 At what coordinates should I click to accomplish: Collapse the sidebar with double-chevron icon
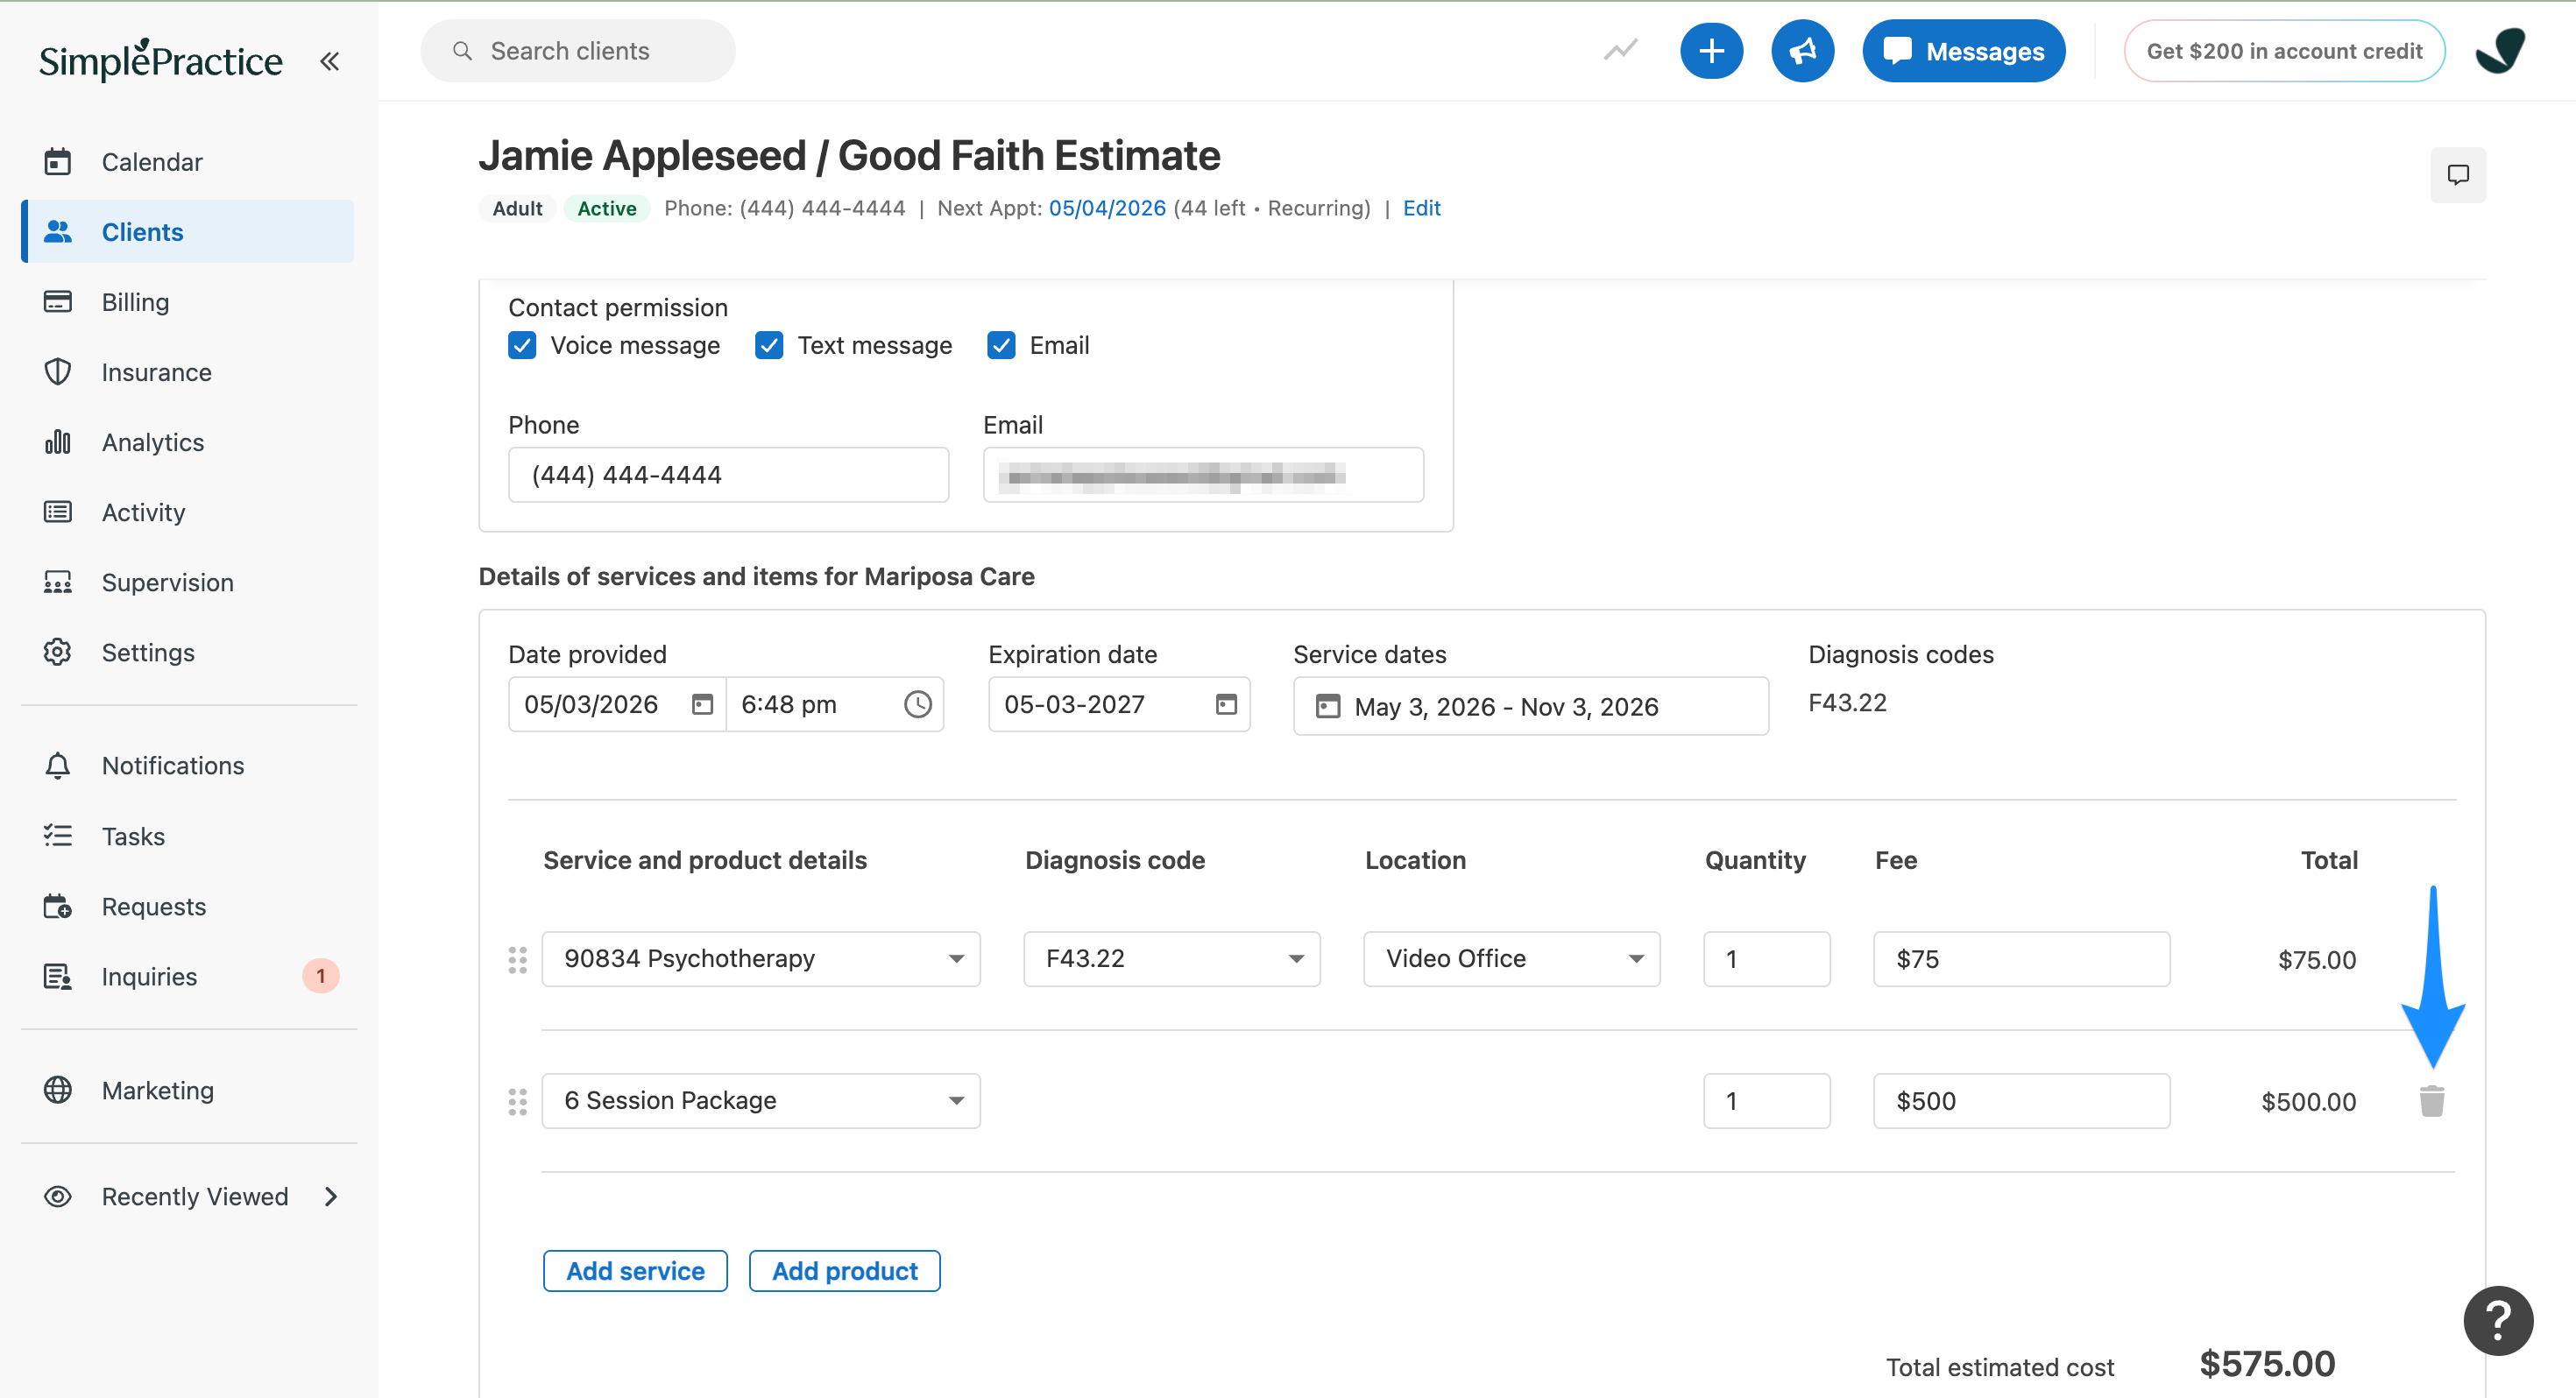[329, 61]
